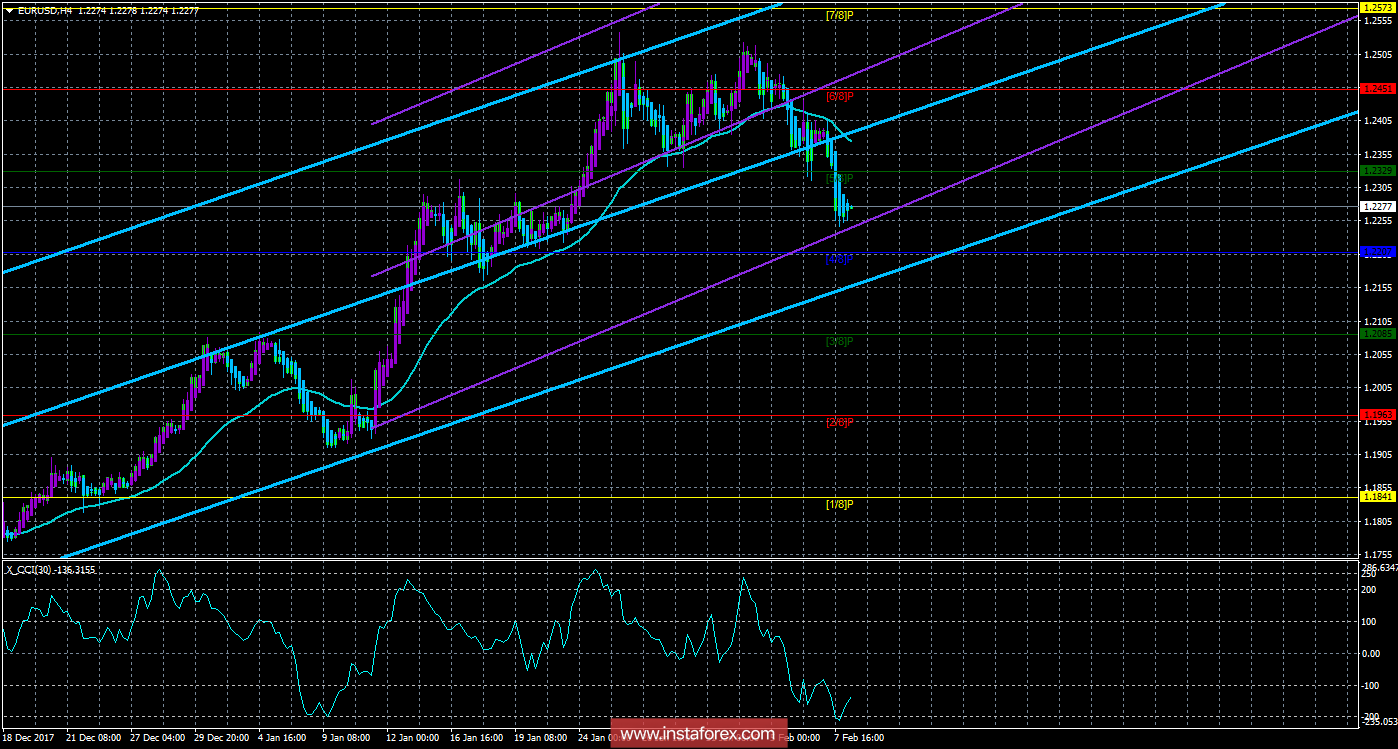Click the [4/8]P Murrey level label
The height and width of the screenshot is (749, 1398).
839,260
